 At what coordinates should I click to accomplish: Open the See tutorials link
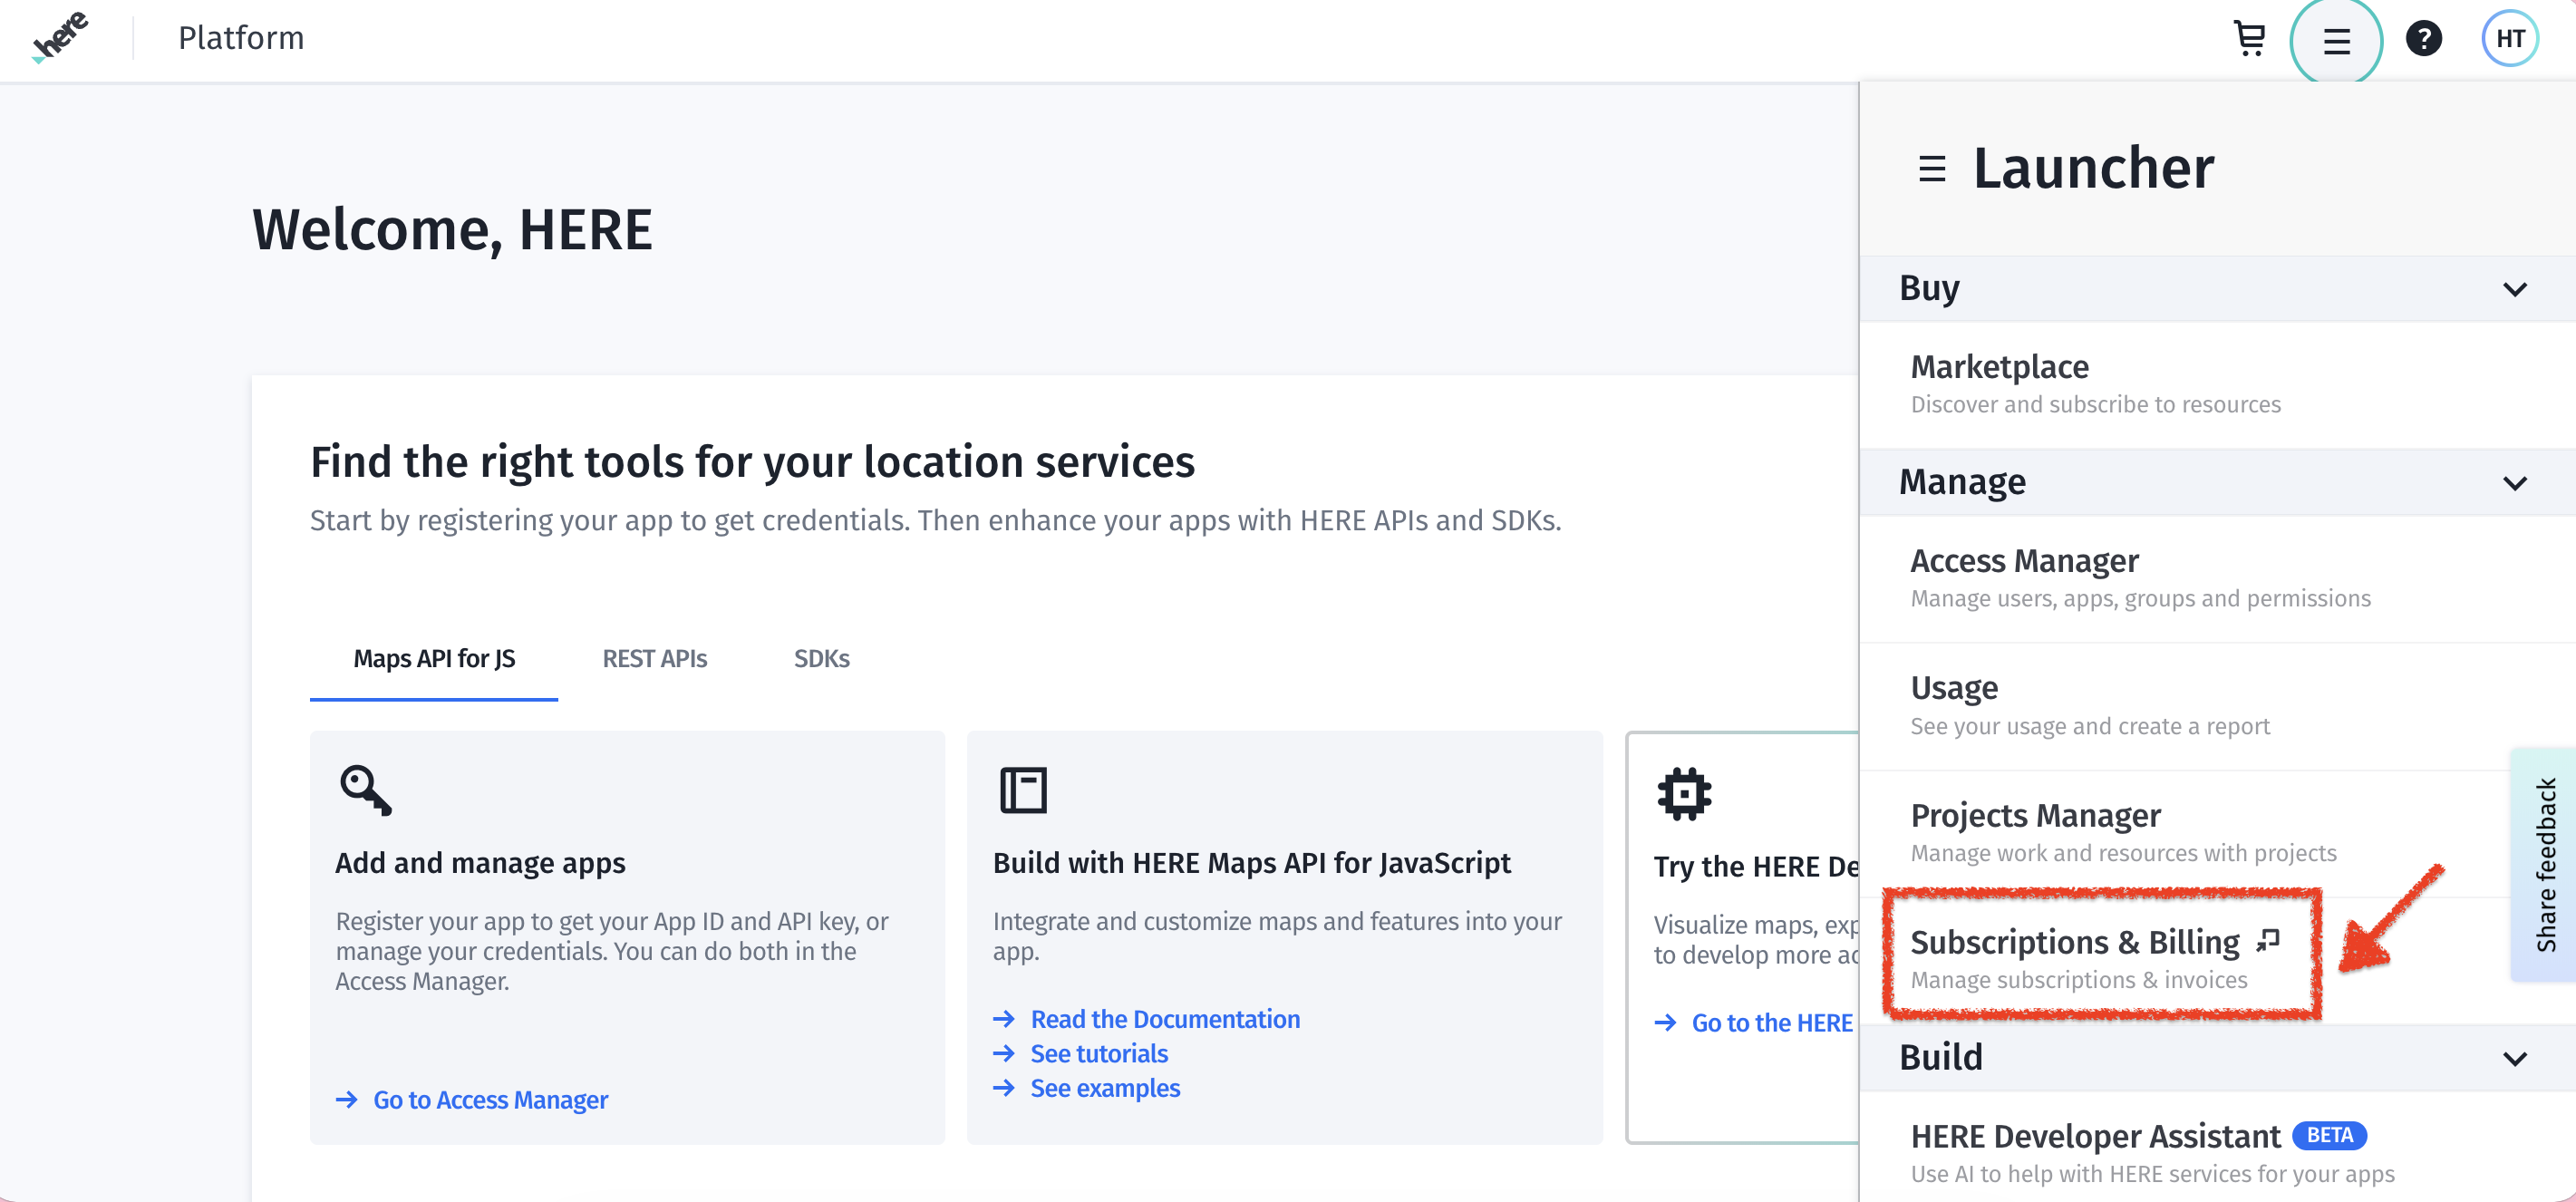tap(1099, 1053)
